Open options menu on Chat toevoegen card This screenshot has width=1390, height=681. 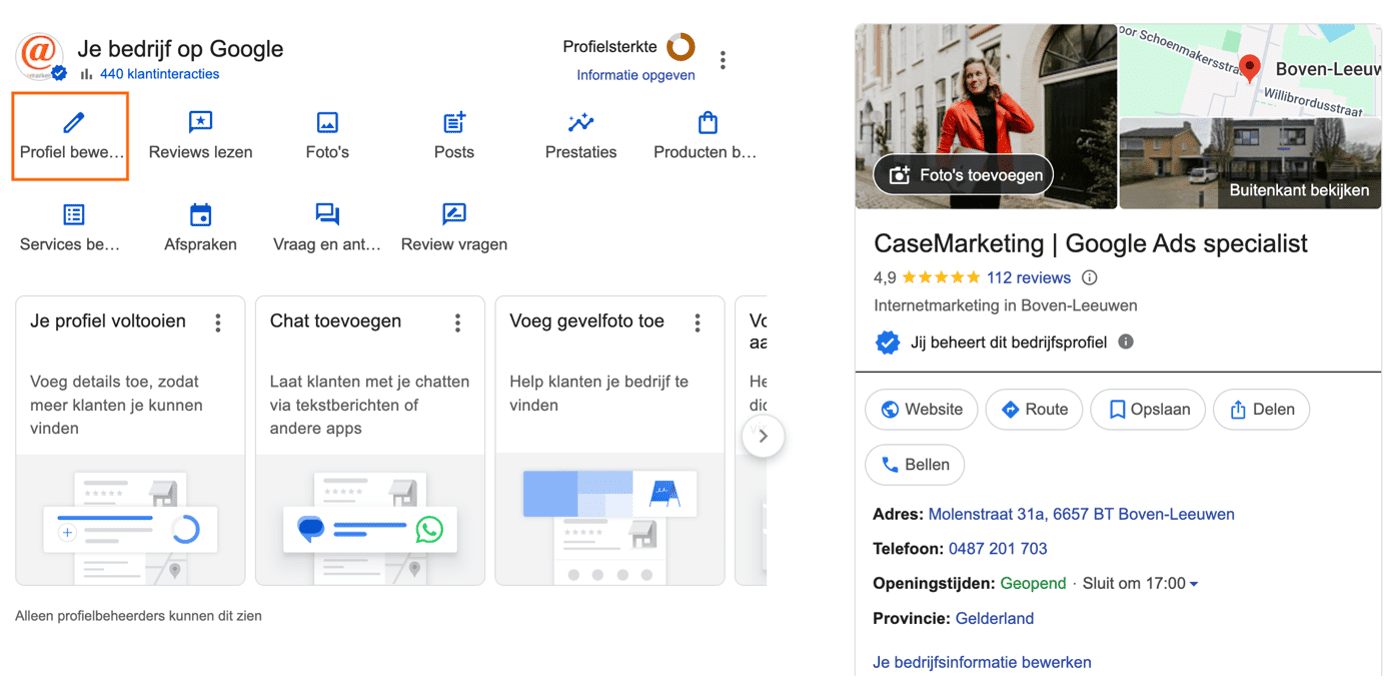click(x=458, y=322)
